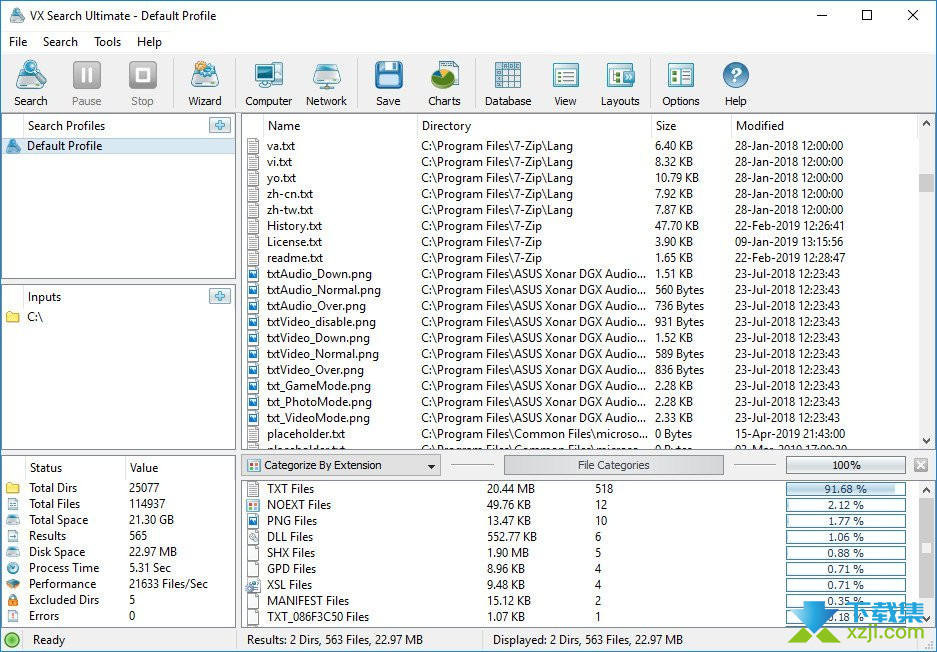Select the DLL Files category row
Viewport: 937px width, 652px height.
[x=580, y=537]
